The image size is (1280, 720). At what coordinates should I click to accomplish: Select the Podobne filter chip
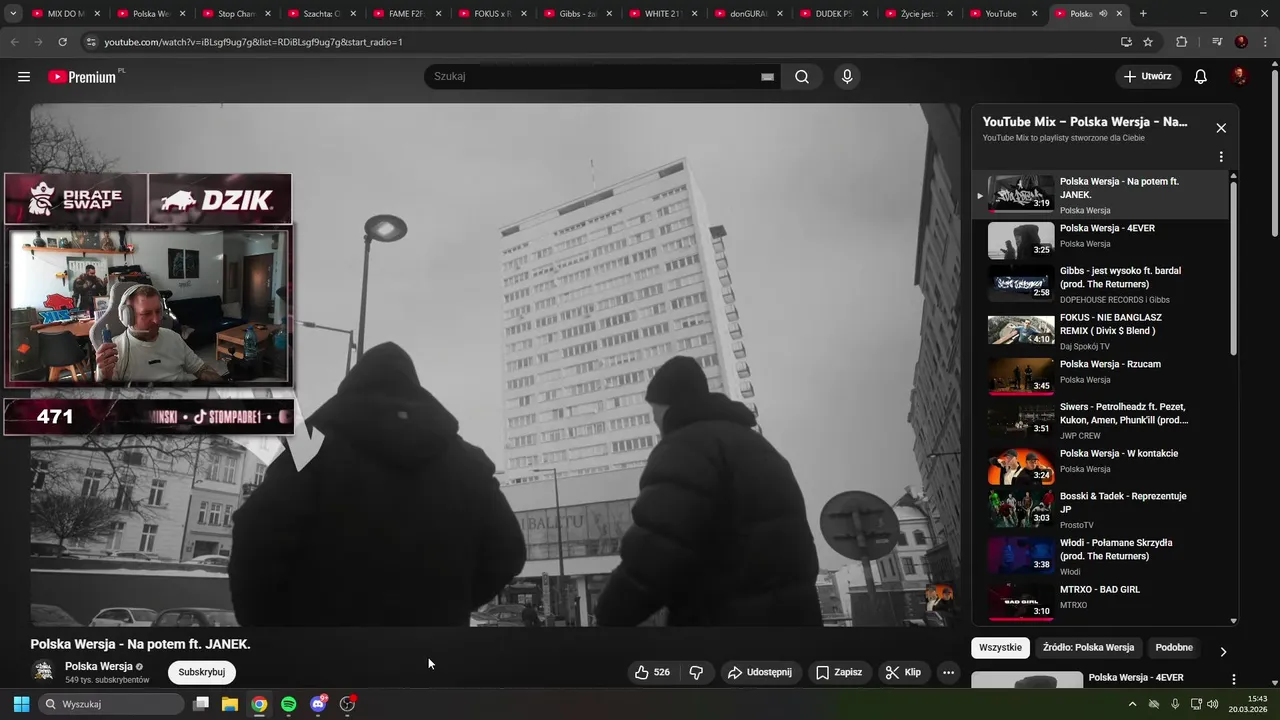[x=1174, y=647]
